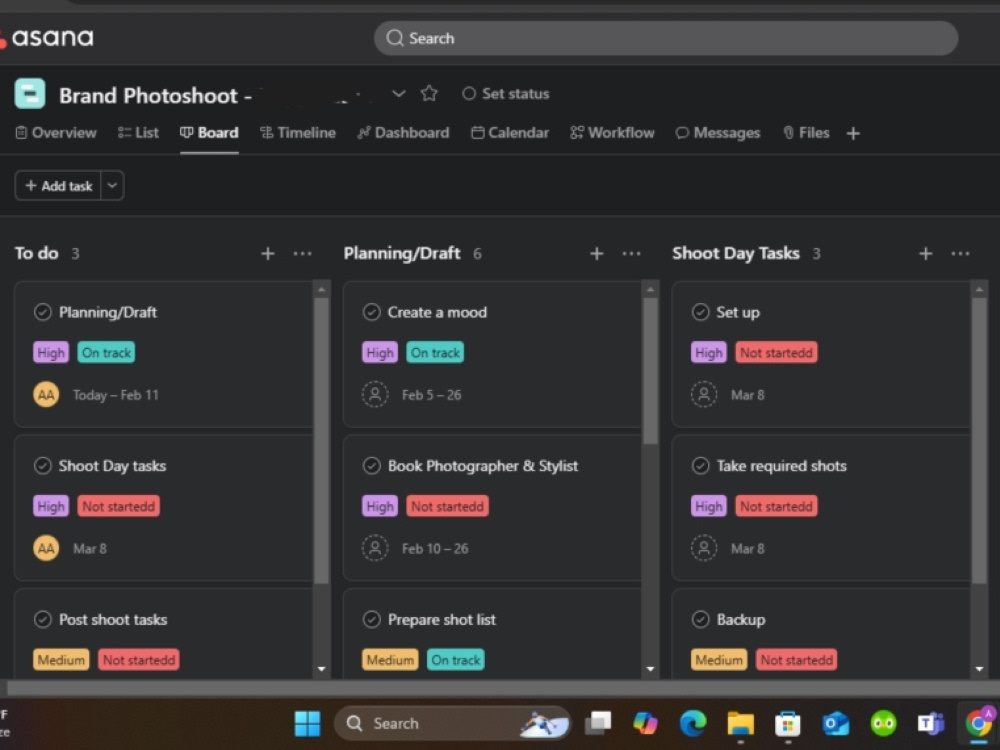Select the Board tab
The image size is (1000, 750).
[x=209, y=133]
